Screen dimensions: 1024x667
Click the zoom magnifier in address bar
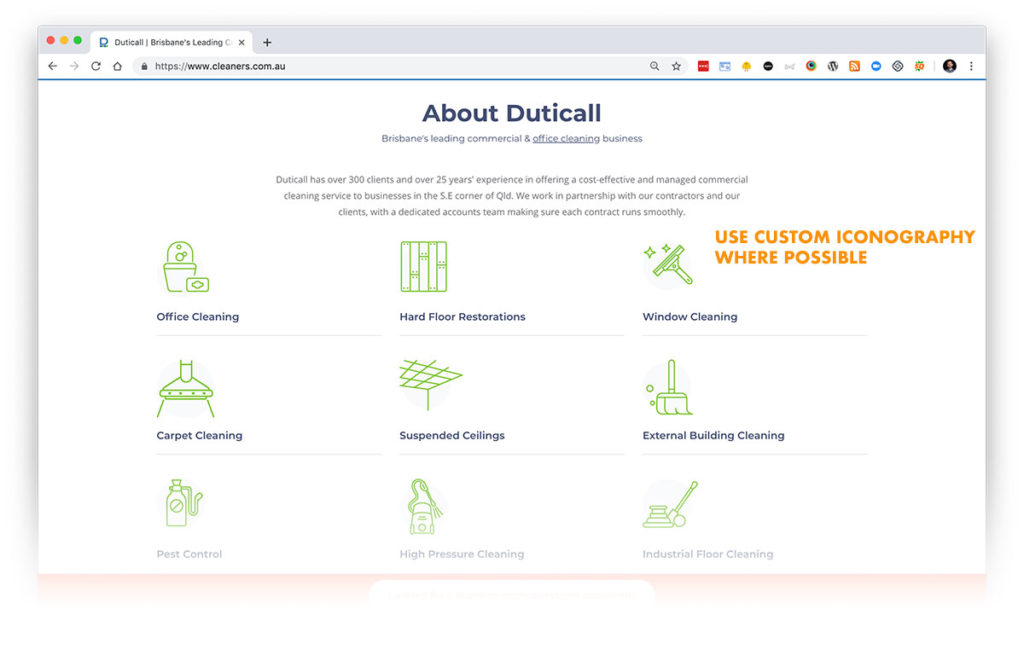[654, 66]
